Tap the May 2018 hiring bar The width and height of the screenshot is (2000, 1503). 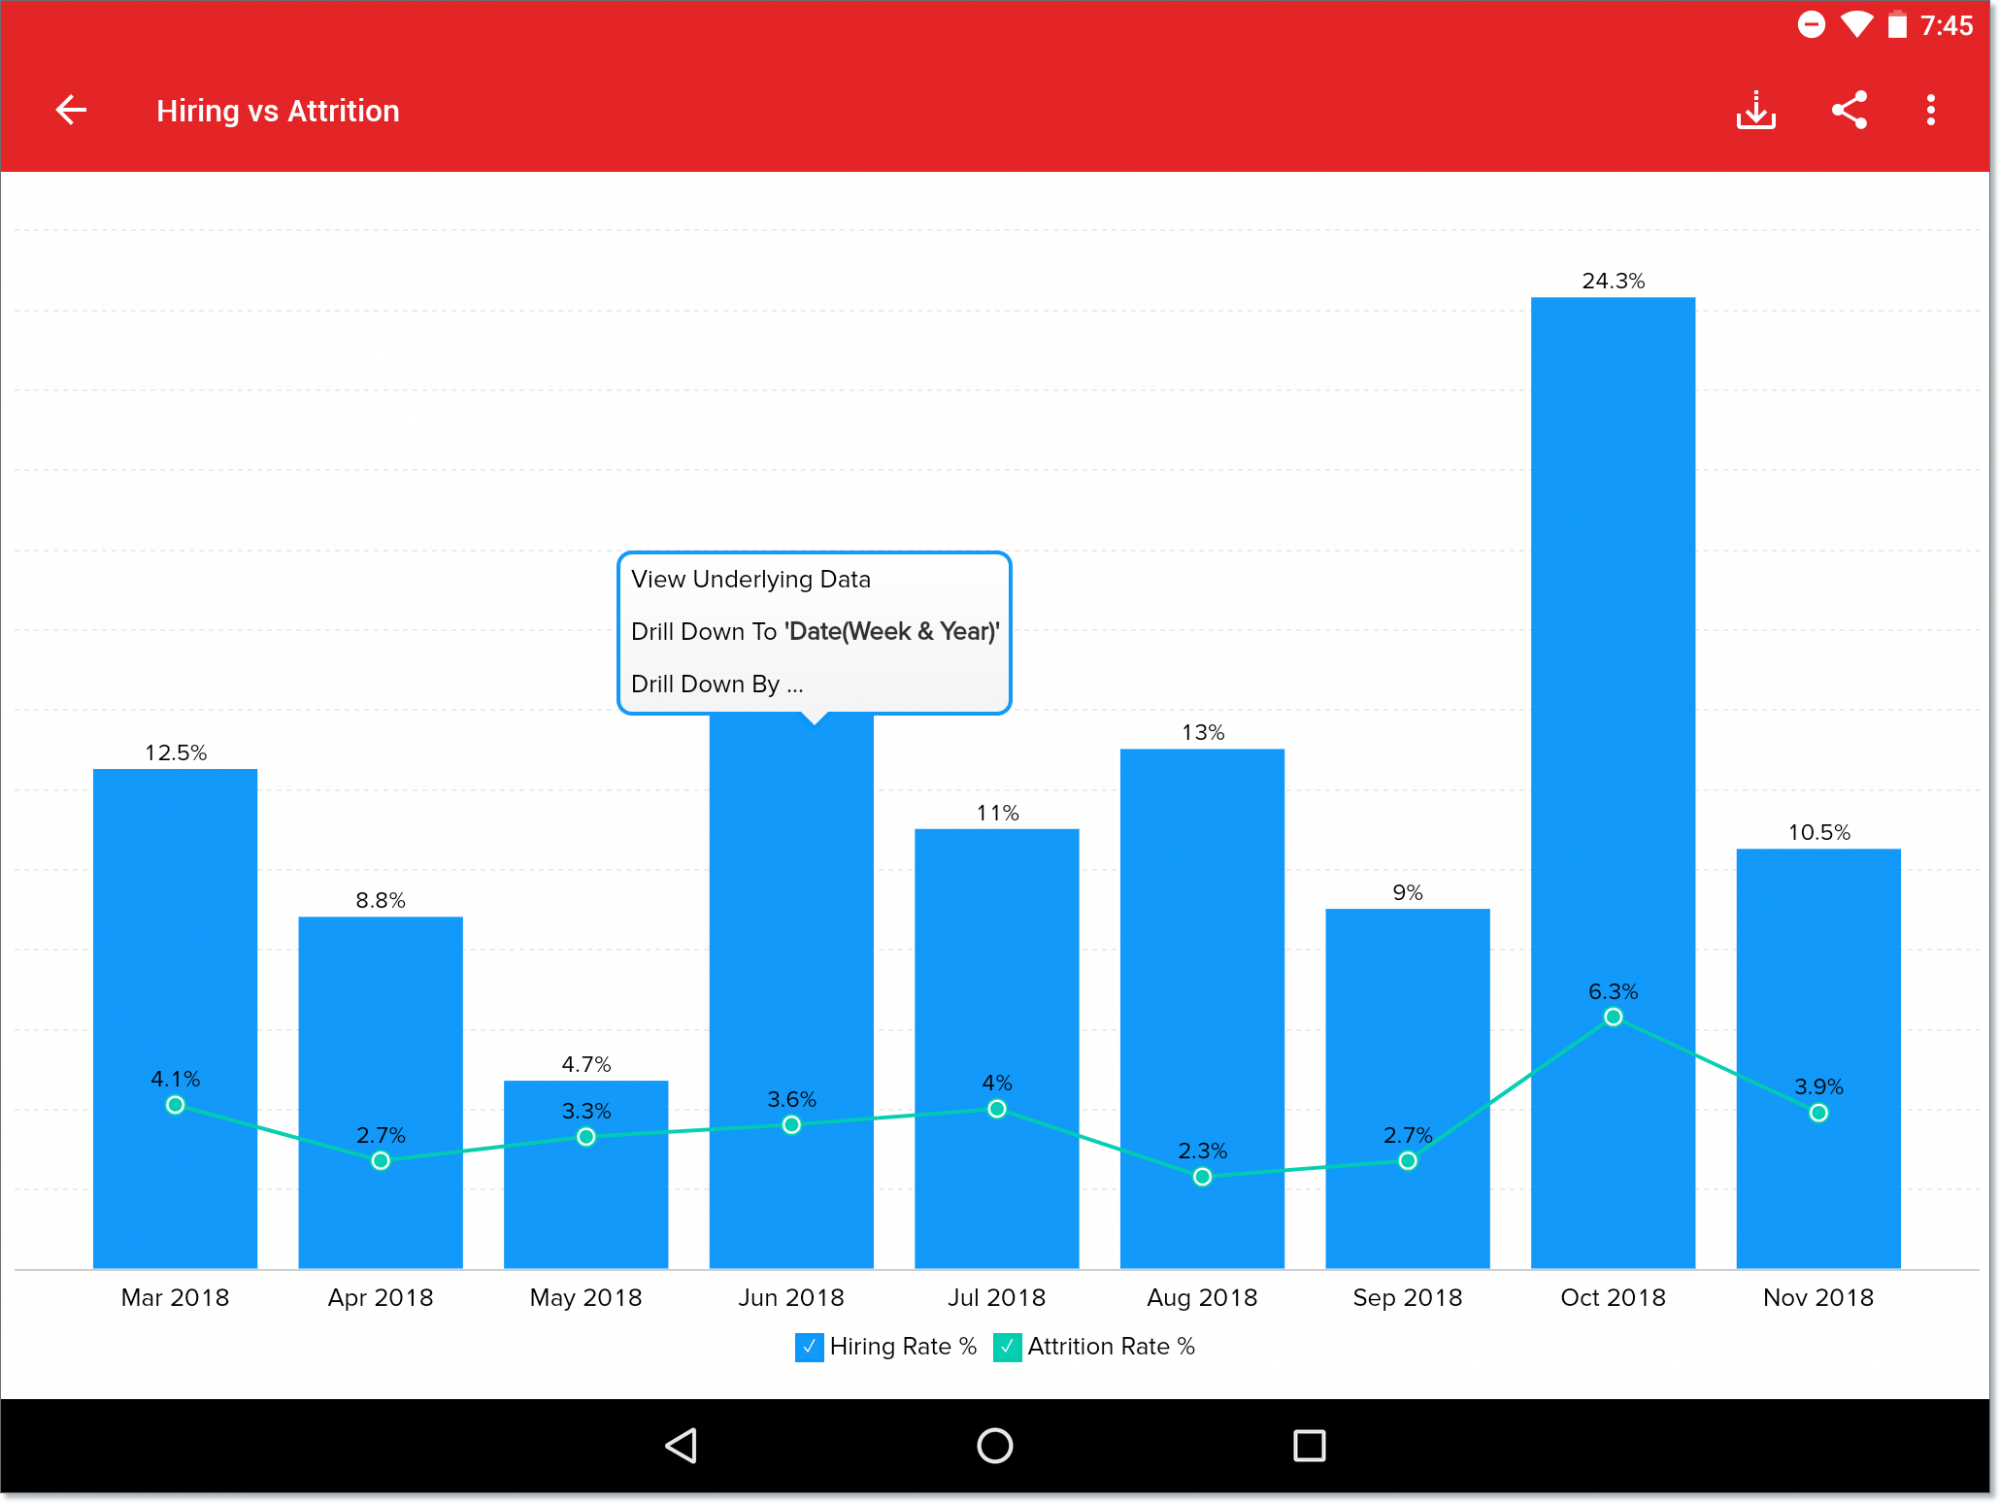(586, 1174)
